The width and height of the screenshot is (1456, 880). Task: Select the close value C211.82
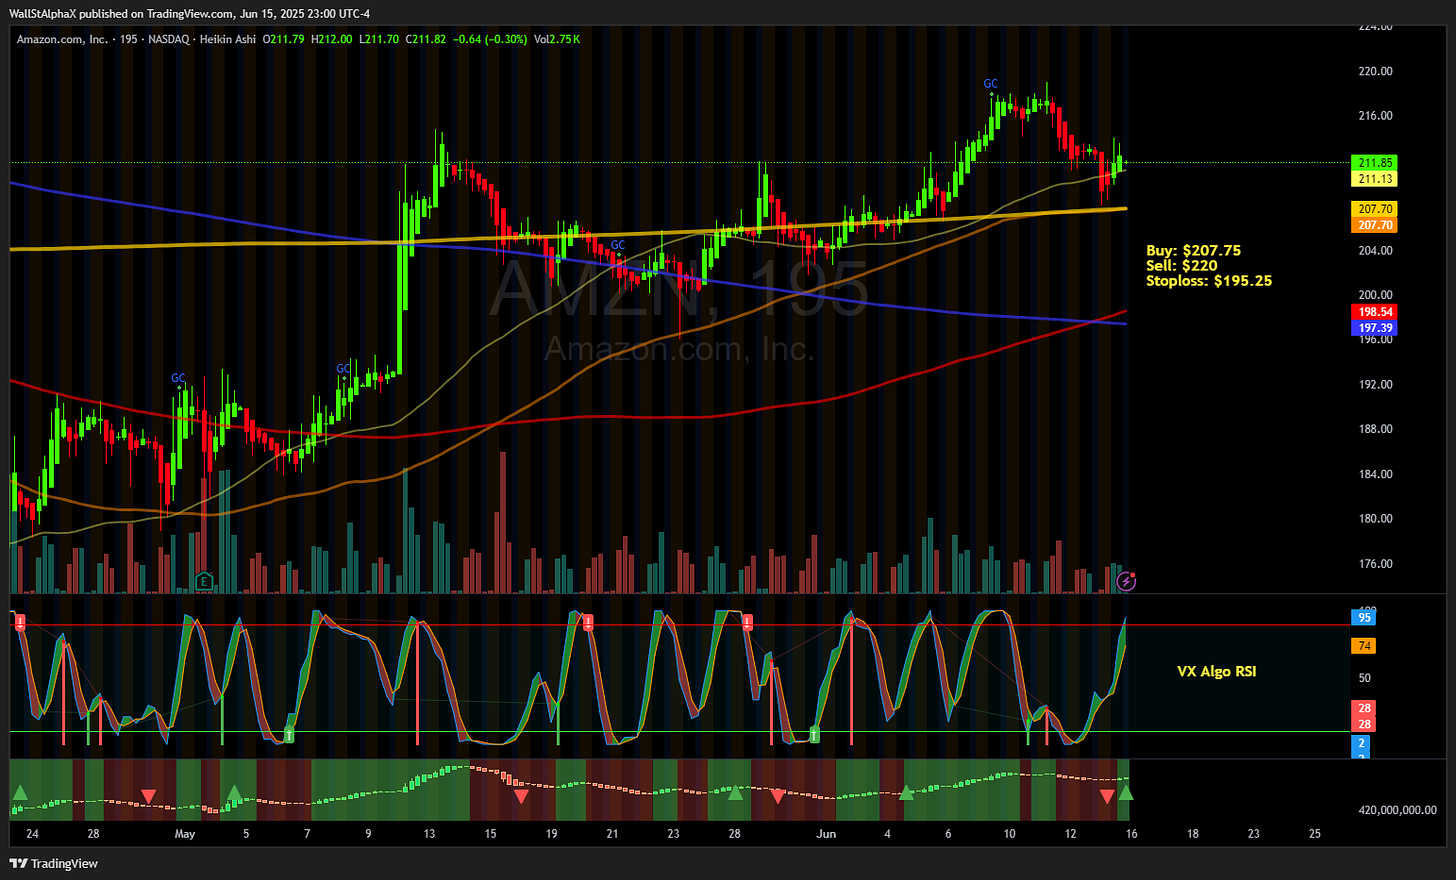coord(425,39)
